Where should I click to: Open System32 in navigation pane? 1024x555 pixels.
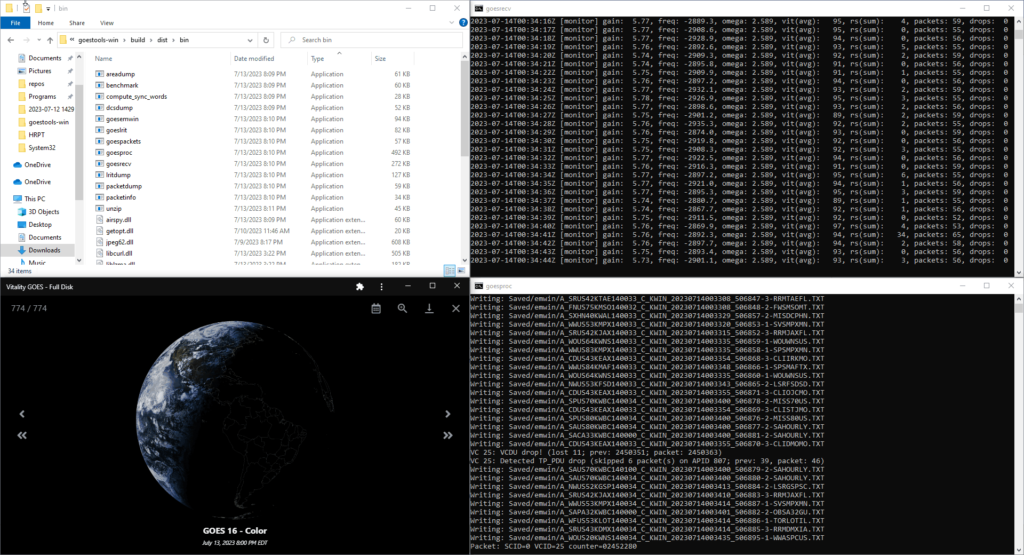click(x=41, y=148)
